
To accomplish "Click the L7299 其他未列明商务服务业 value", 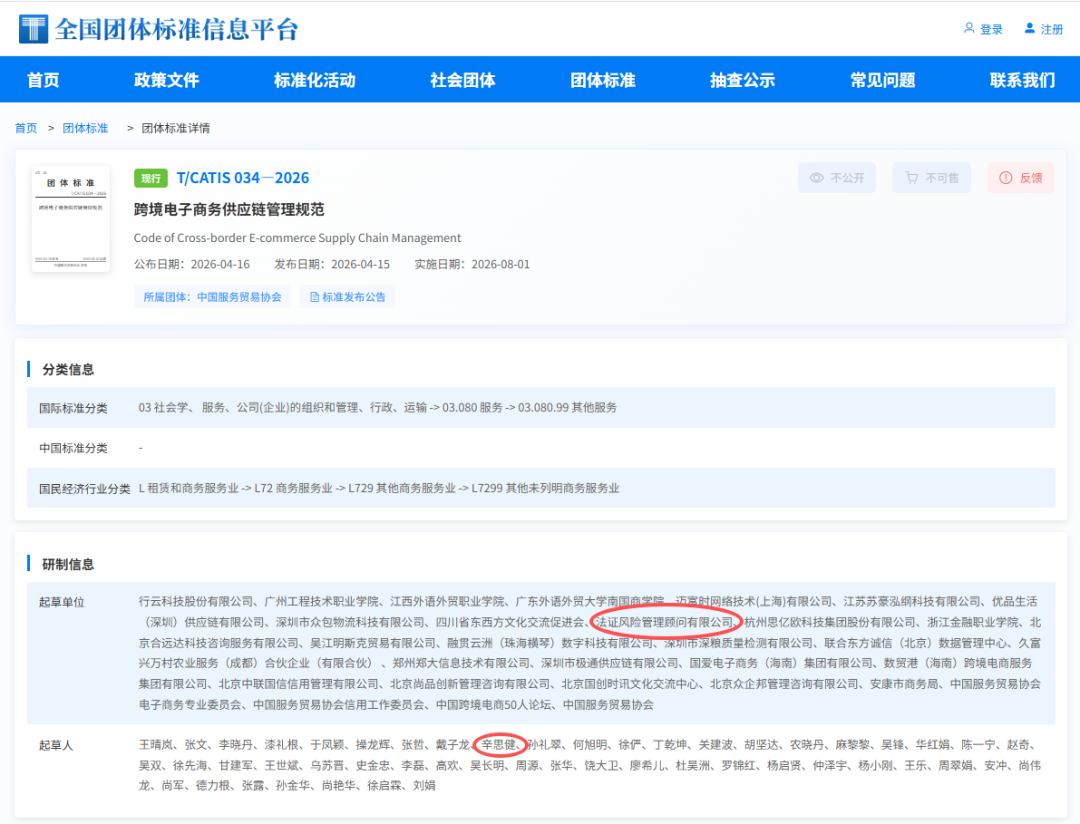I will coord(545,488).
